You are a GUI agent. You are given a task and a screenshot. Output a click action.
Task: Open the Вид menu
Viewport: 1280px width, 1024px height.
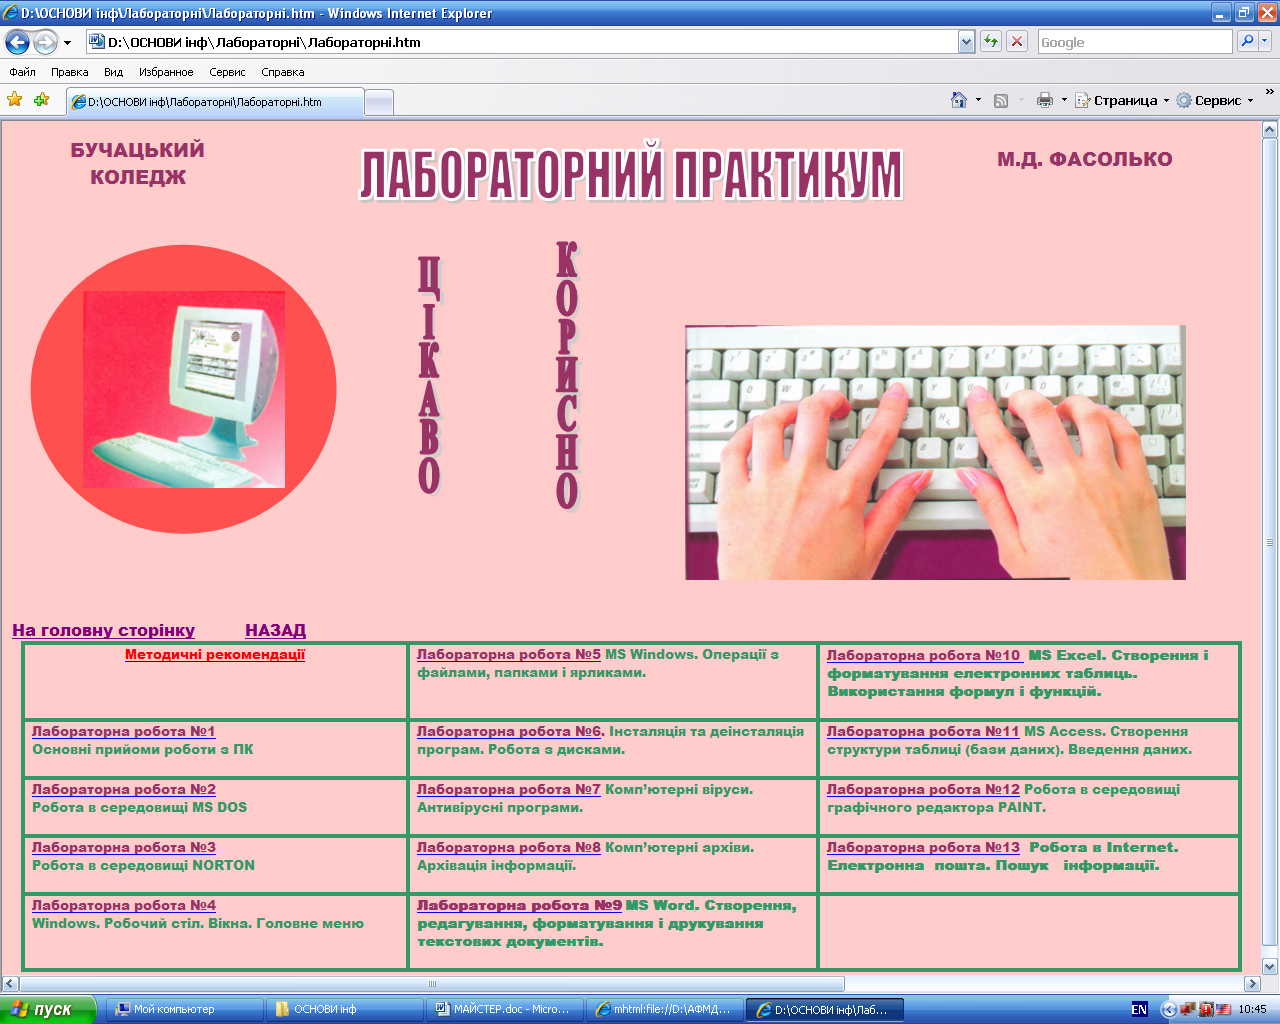click(114, 72)
